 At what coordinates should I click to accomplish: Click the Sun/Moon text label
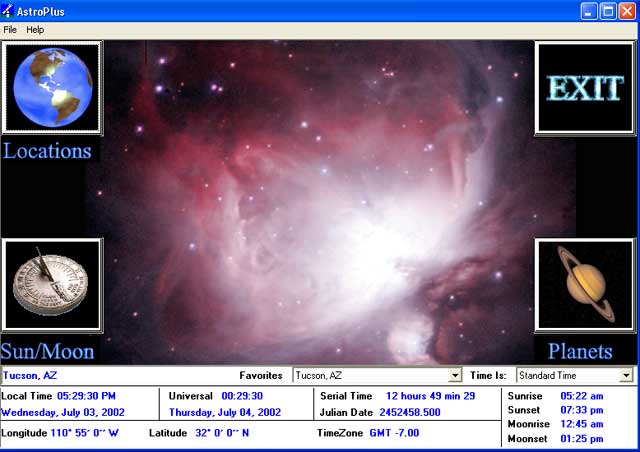(48, 351)
